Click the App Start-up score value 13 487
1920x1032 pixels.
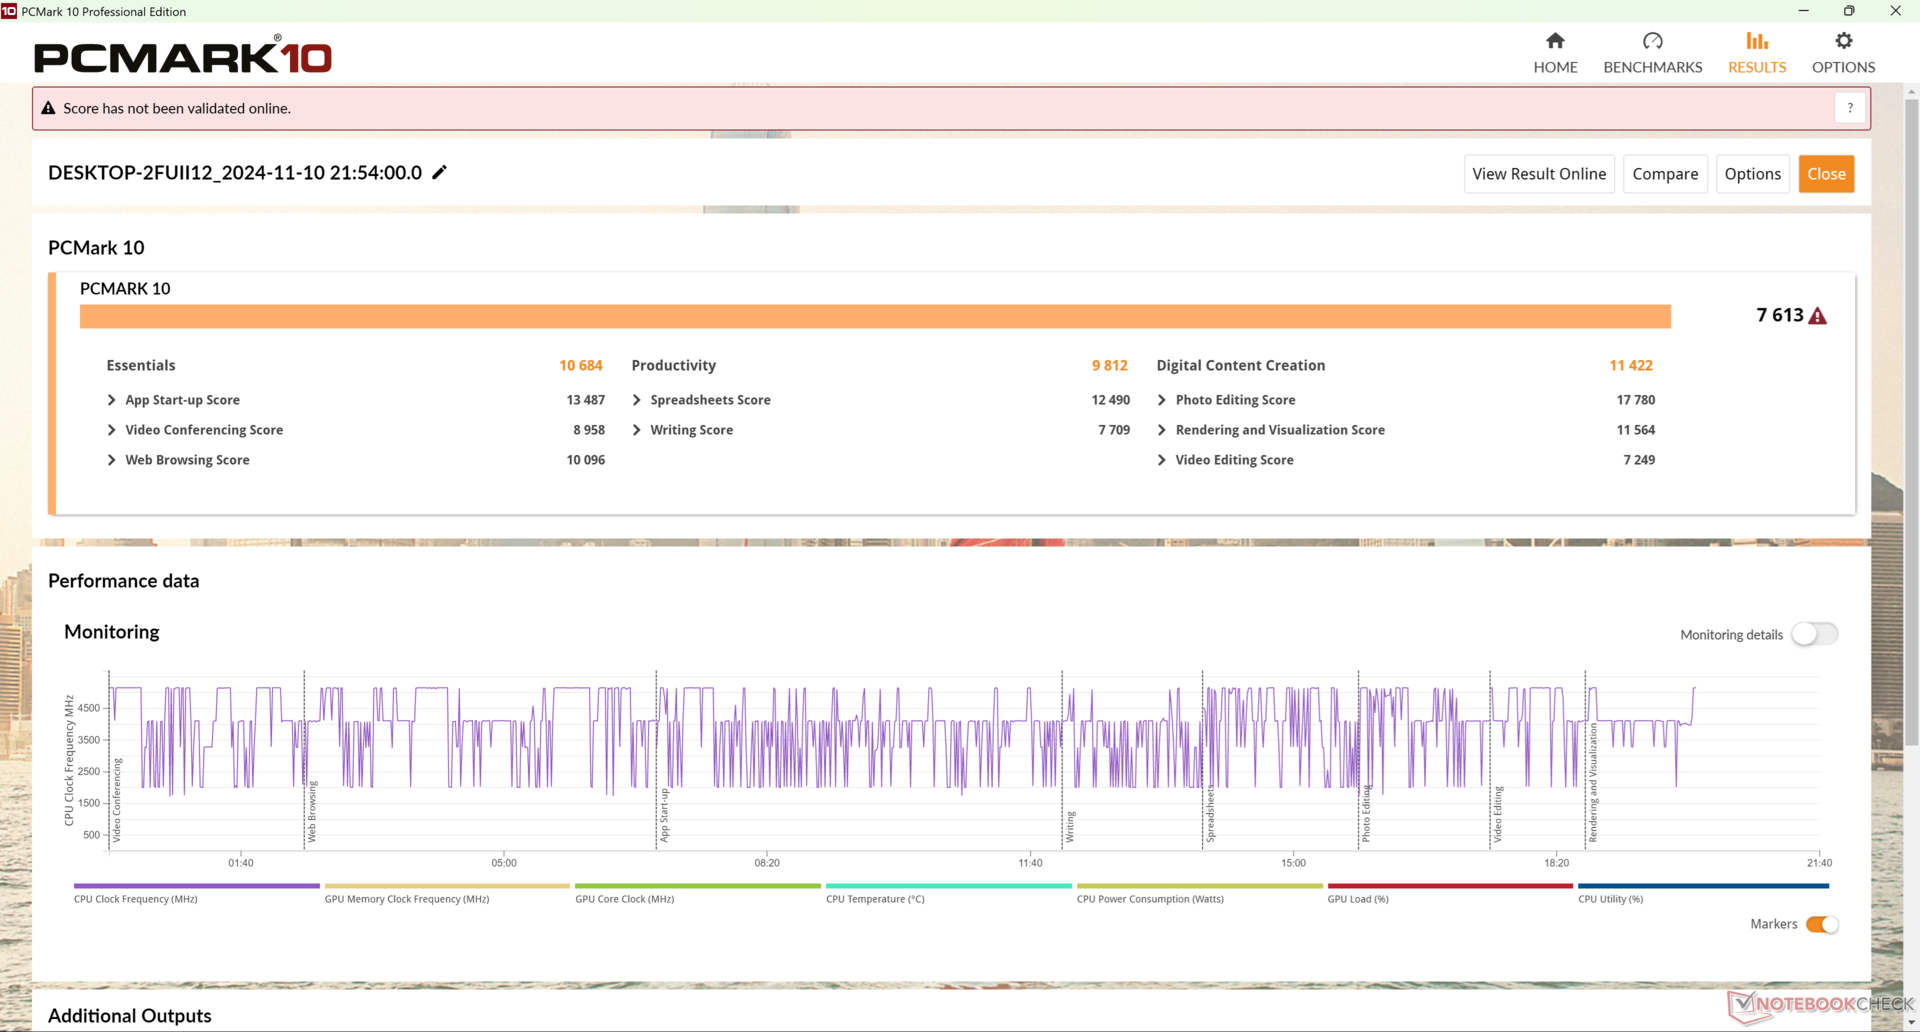click(x=585, y=400)
